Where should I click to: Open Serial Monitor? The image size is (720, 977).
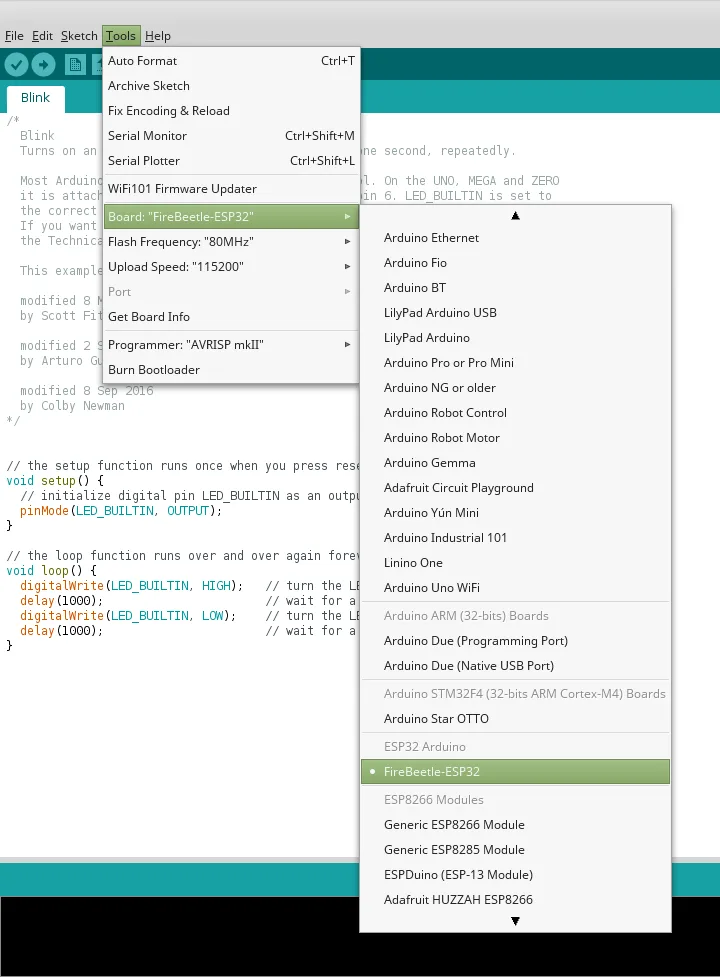pos(231,136)
